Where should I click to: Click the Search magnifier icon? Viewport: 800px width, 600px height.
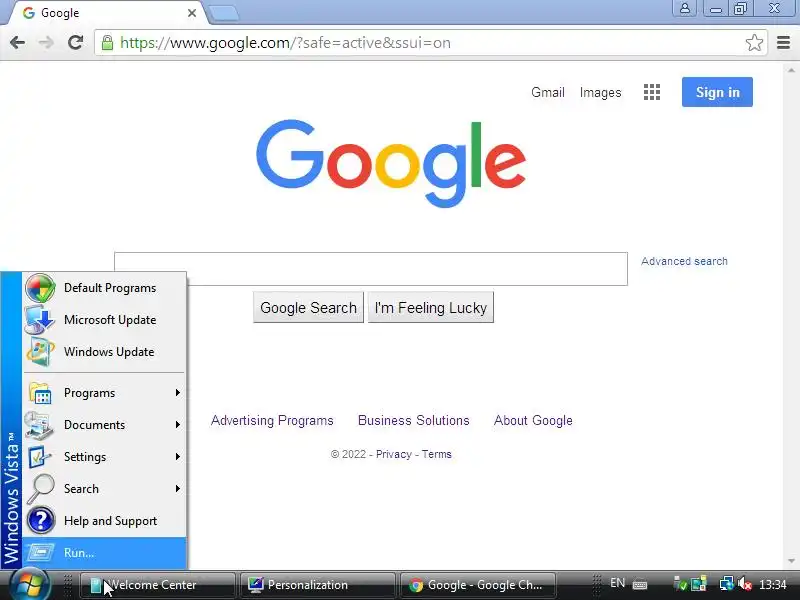40,489
